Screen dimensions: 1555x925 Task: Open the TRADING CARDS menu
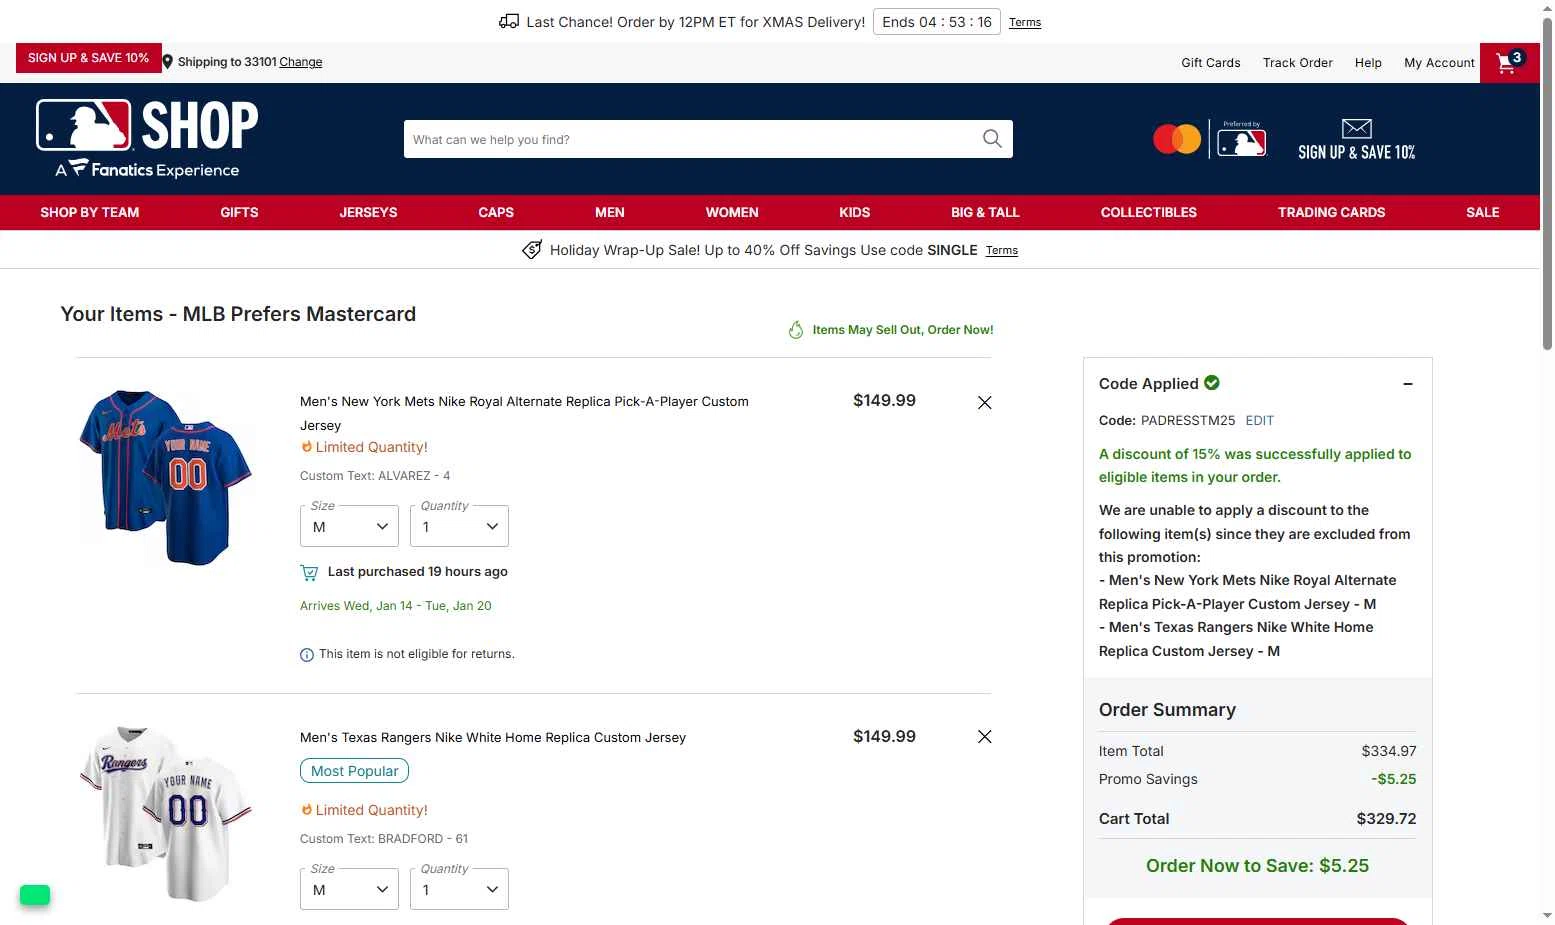pyautogui.click(x=1331, y=212)
